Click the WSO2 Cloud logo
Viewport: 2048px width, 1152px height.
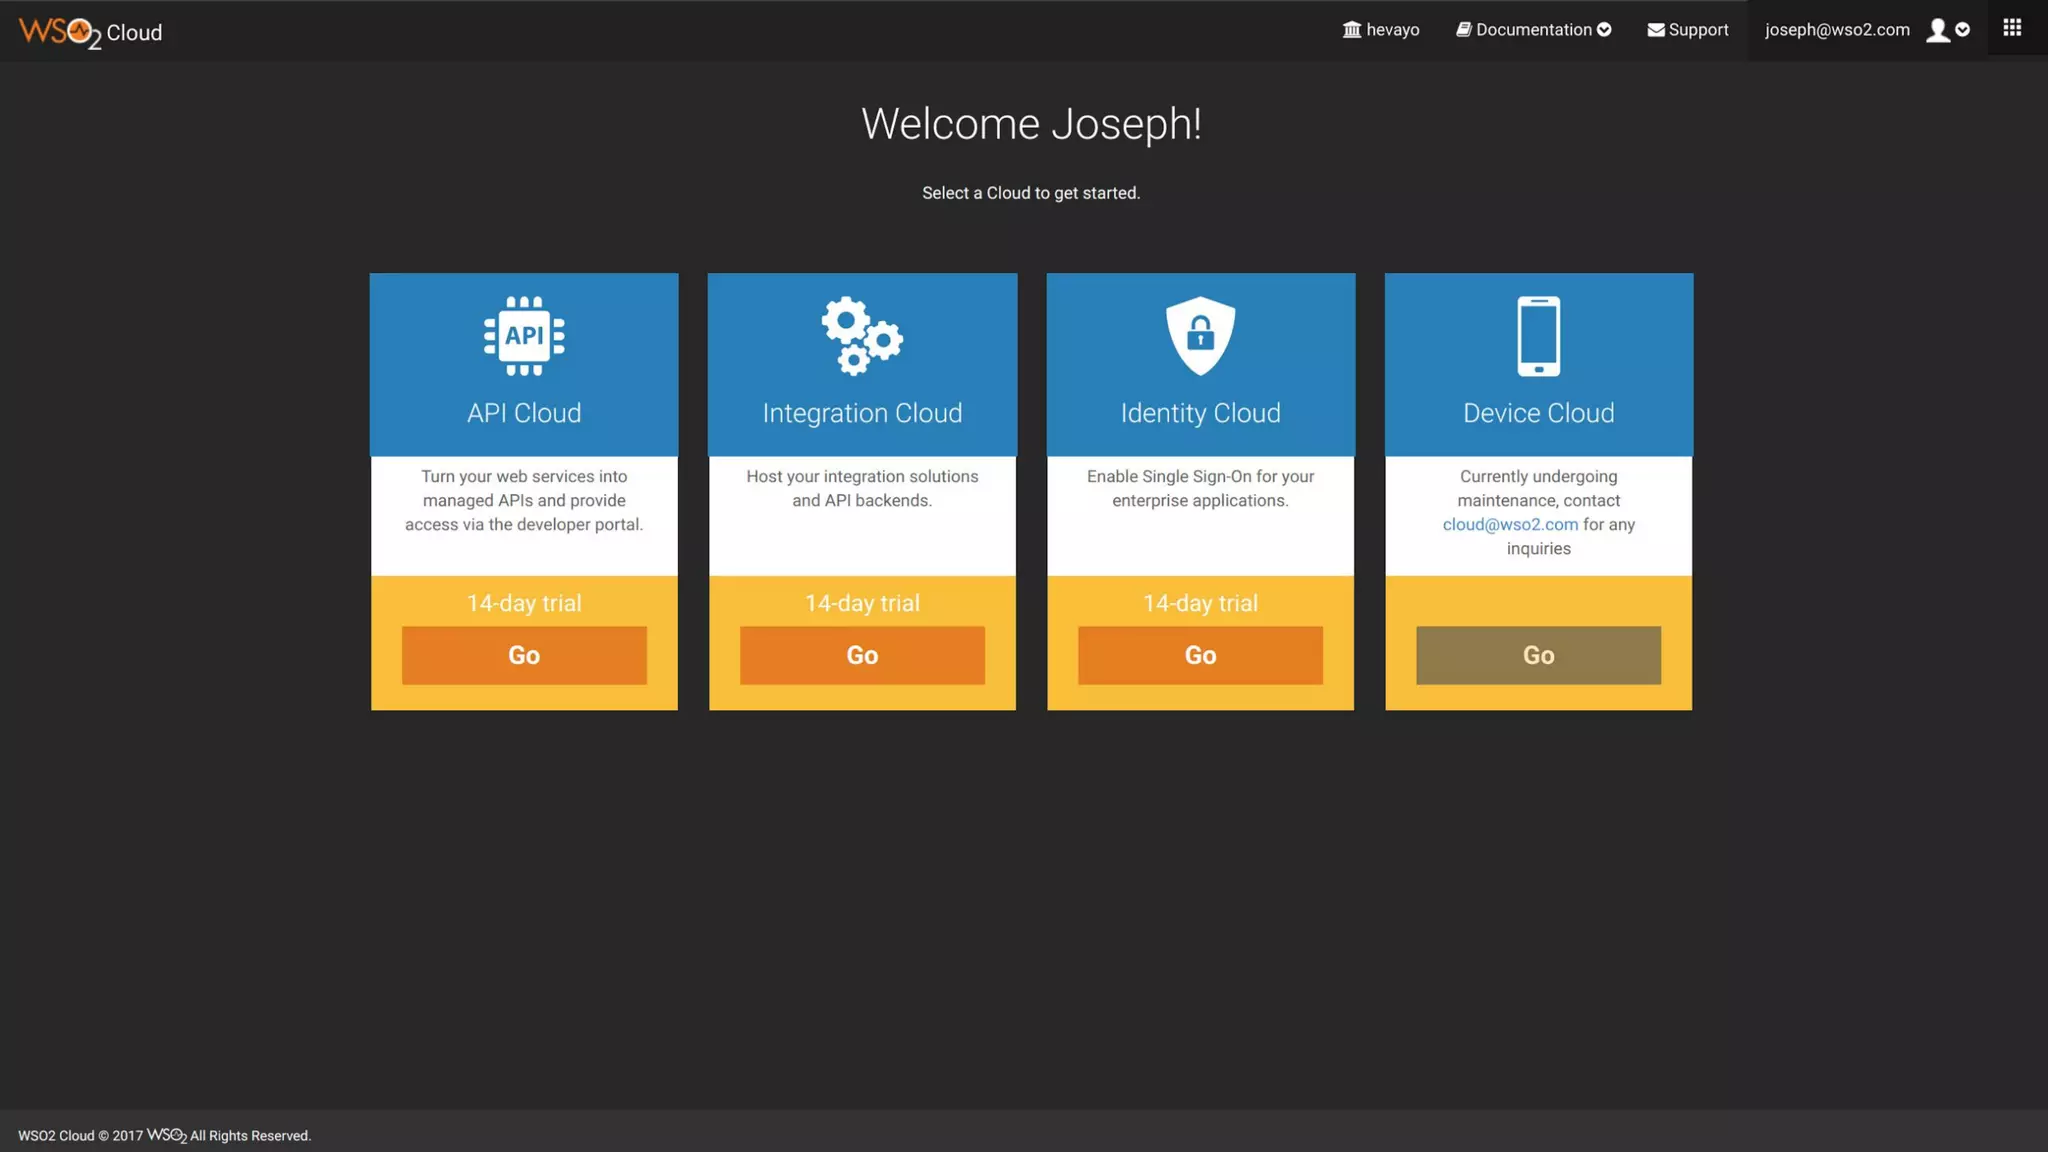90,32
